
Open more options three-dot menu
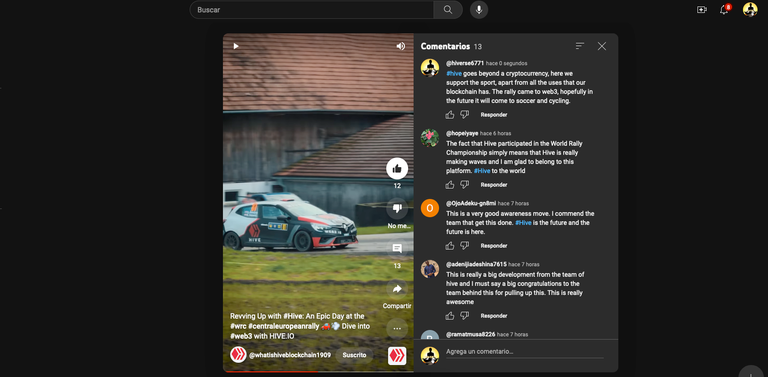397,329
